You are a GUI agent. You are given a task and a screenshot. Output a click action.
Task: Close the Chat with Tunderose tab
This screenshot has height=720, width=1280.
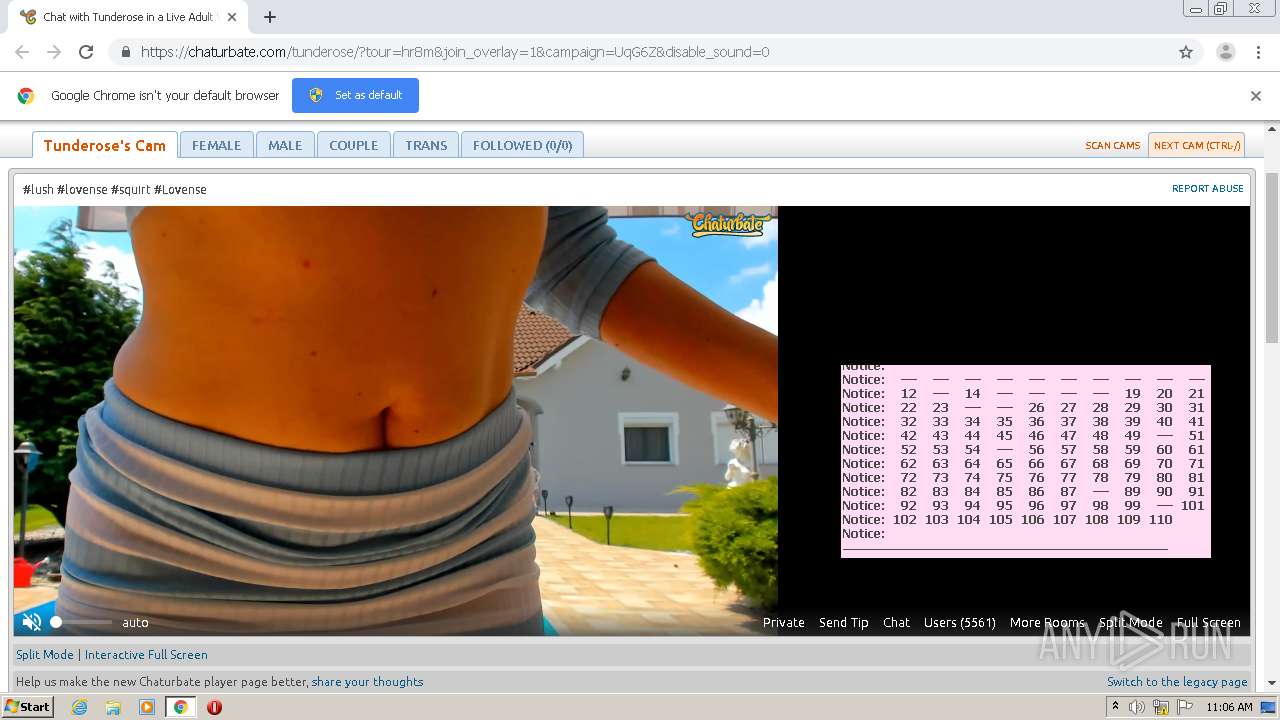tap(233, 17)
